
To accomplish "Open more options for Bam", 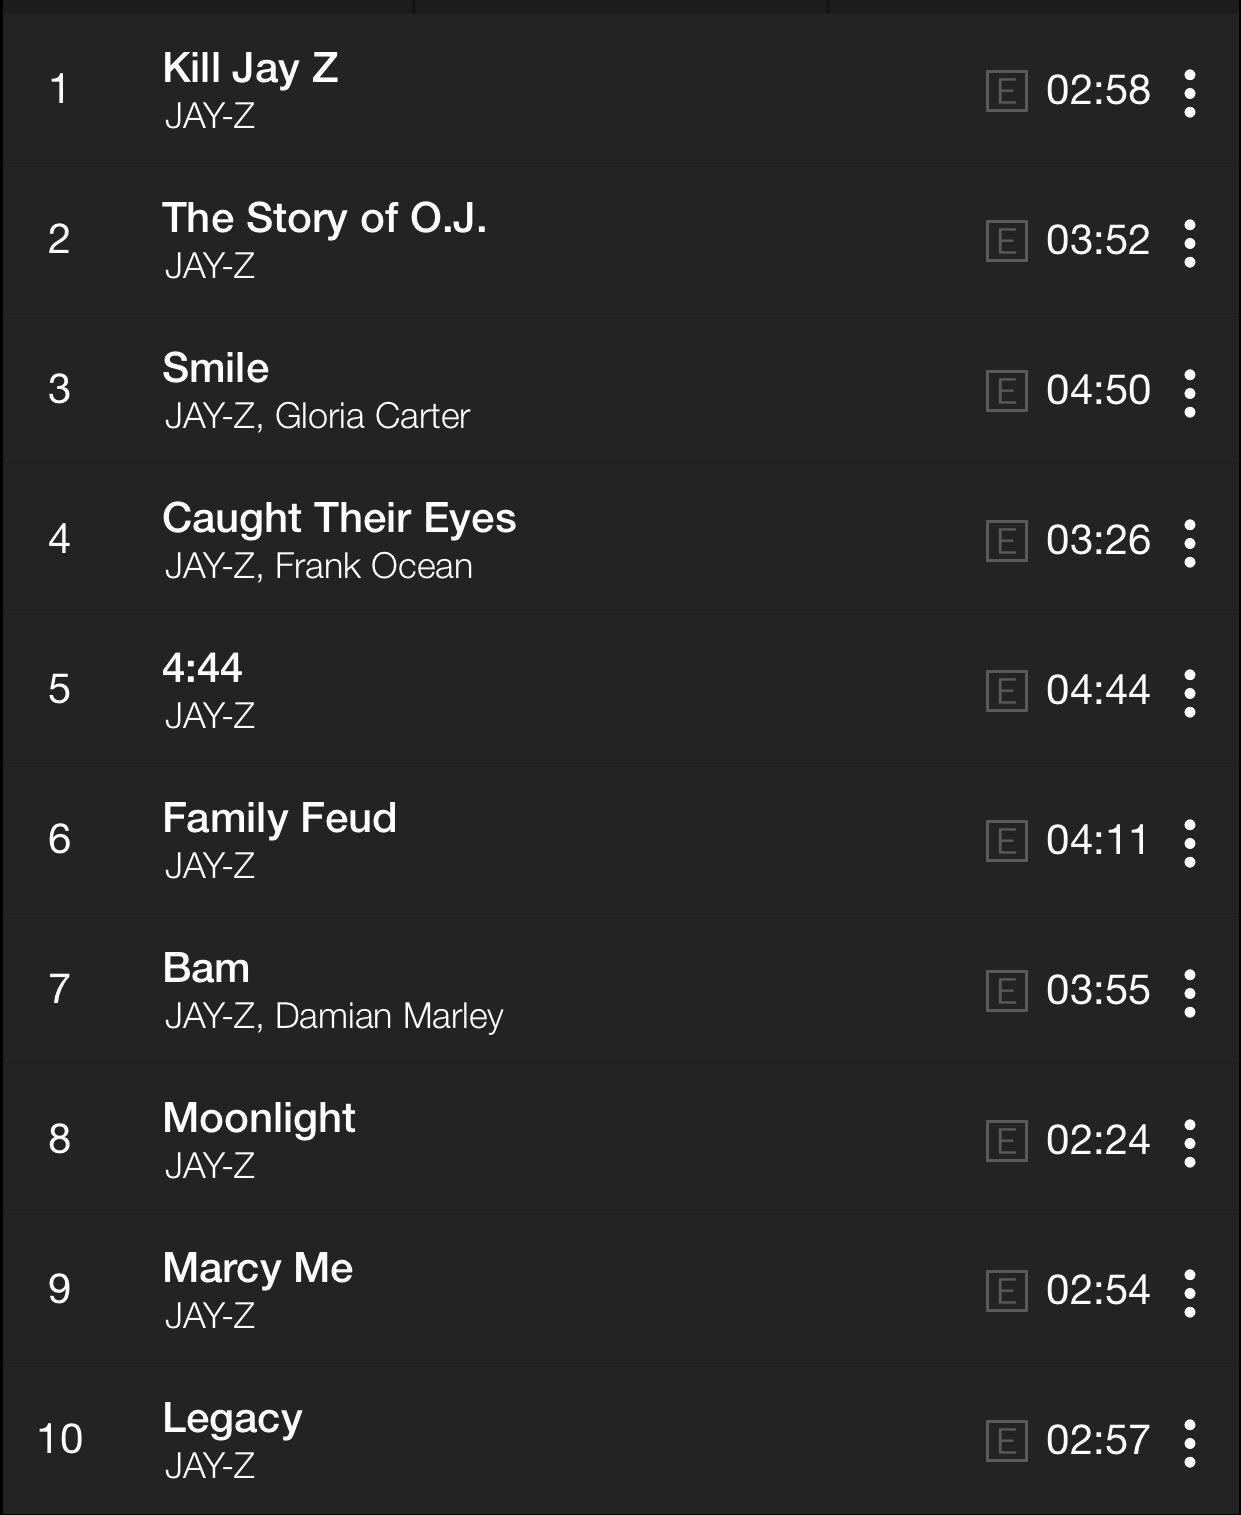I will click(x=1189, y=993).
